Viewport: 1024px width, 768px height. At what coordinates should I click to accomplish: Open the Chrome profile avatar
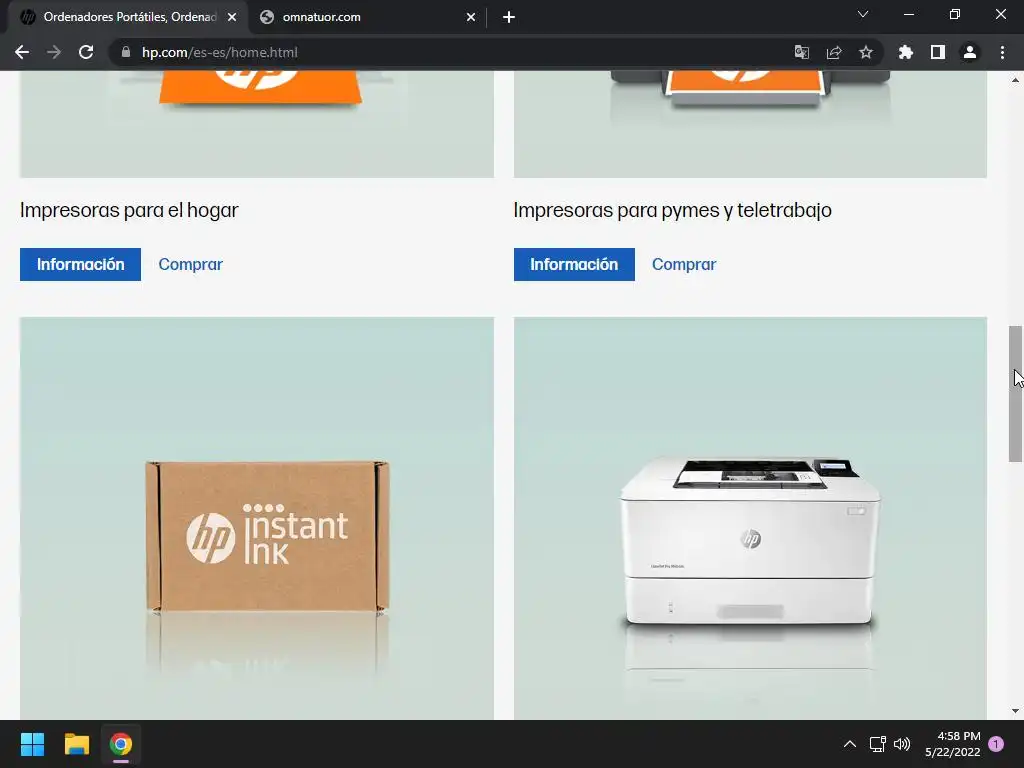point(969,52)
